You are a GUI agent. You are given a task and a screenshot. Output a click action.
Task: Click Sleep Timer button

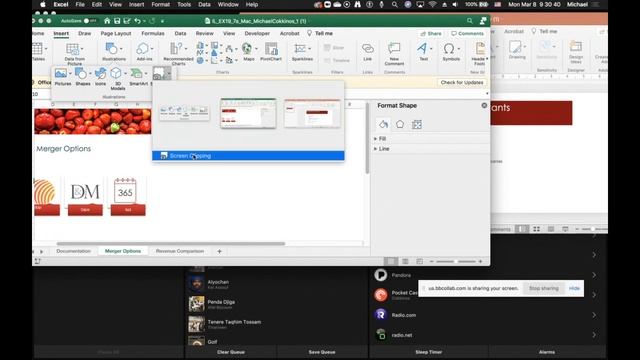(429, 352)
